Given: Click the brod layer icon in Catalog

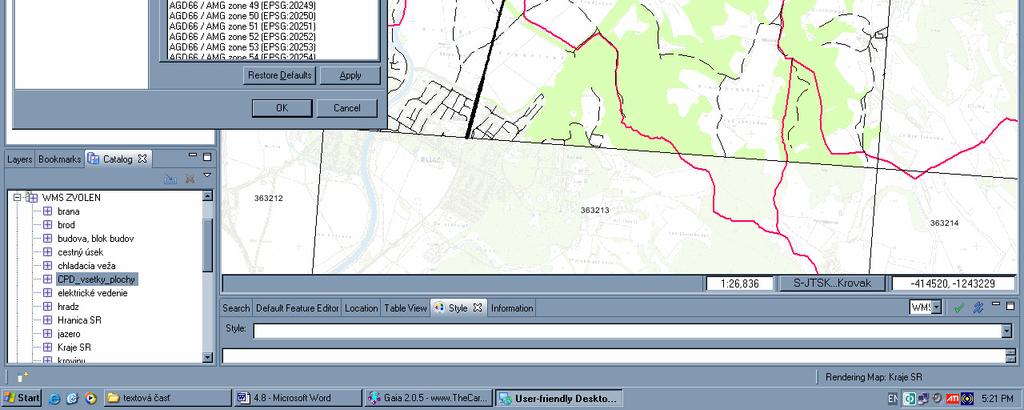Looking at the screenshot, I should (x=47, y=225).
